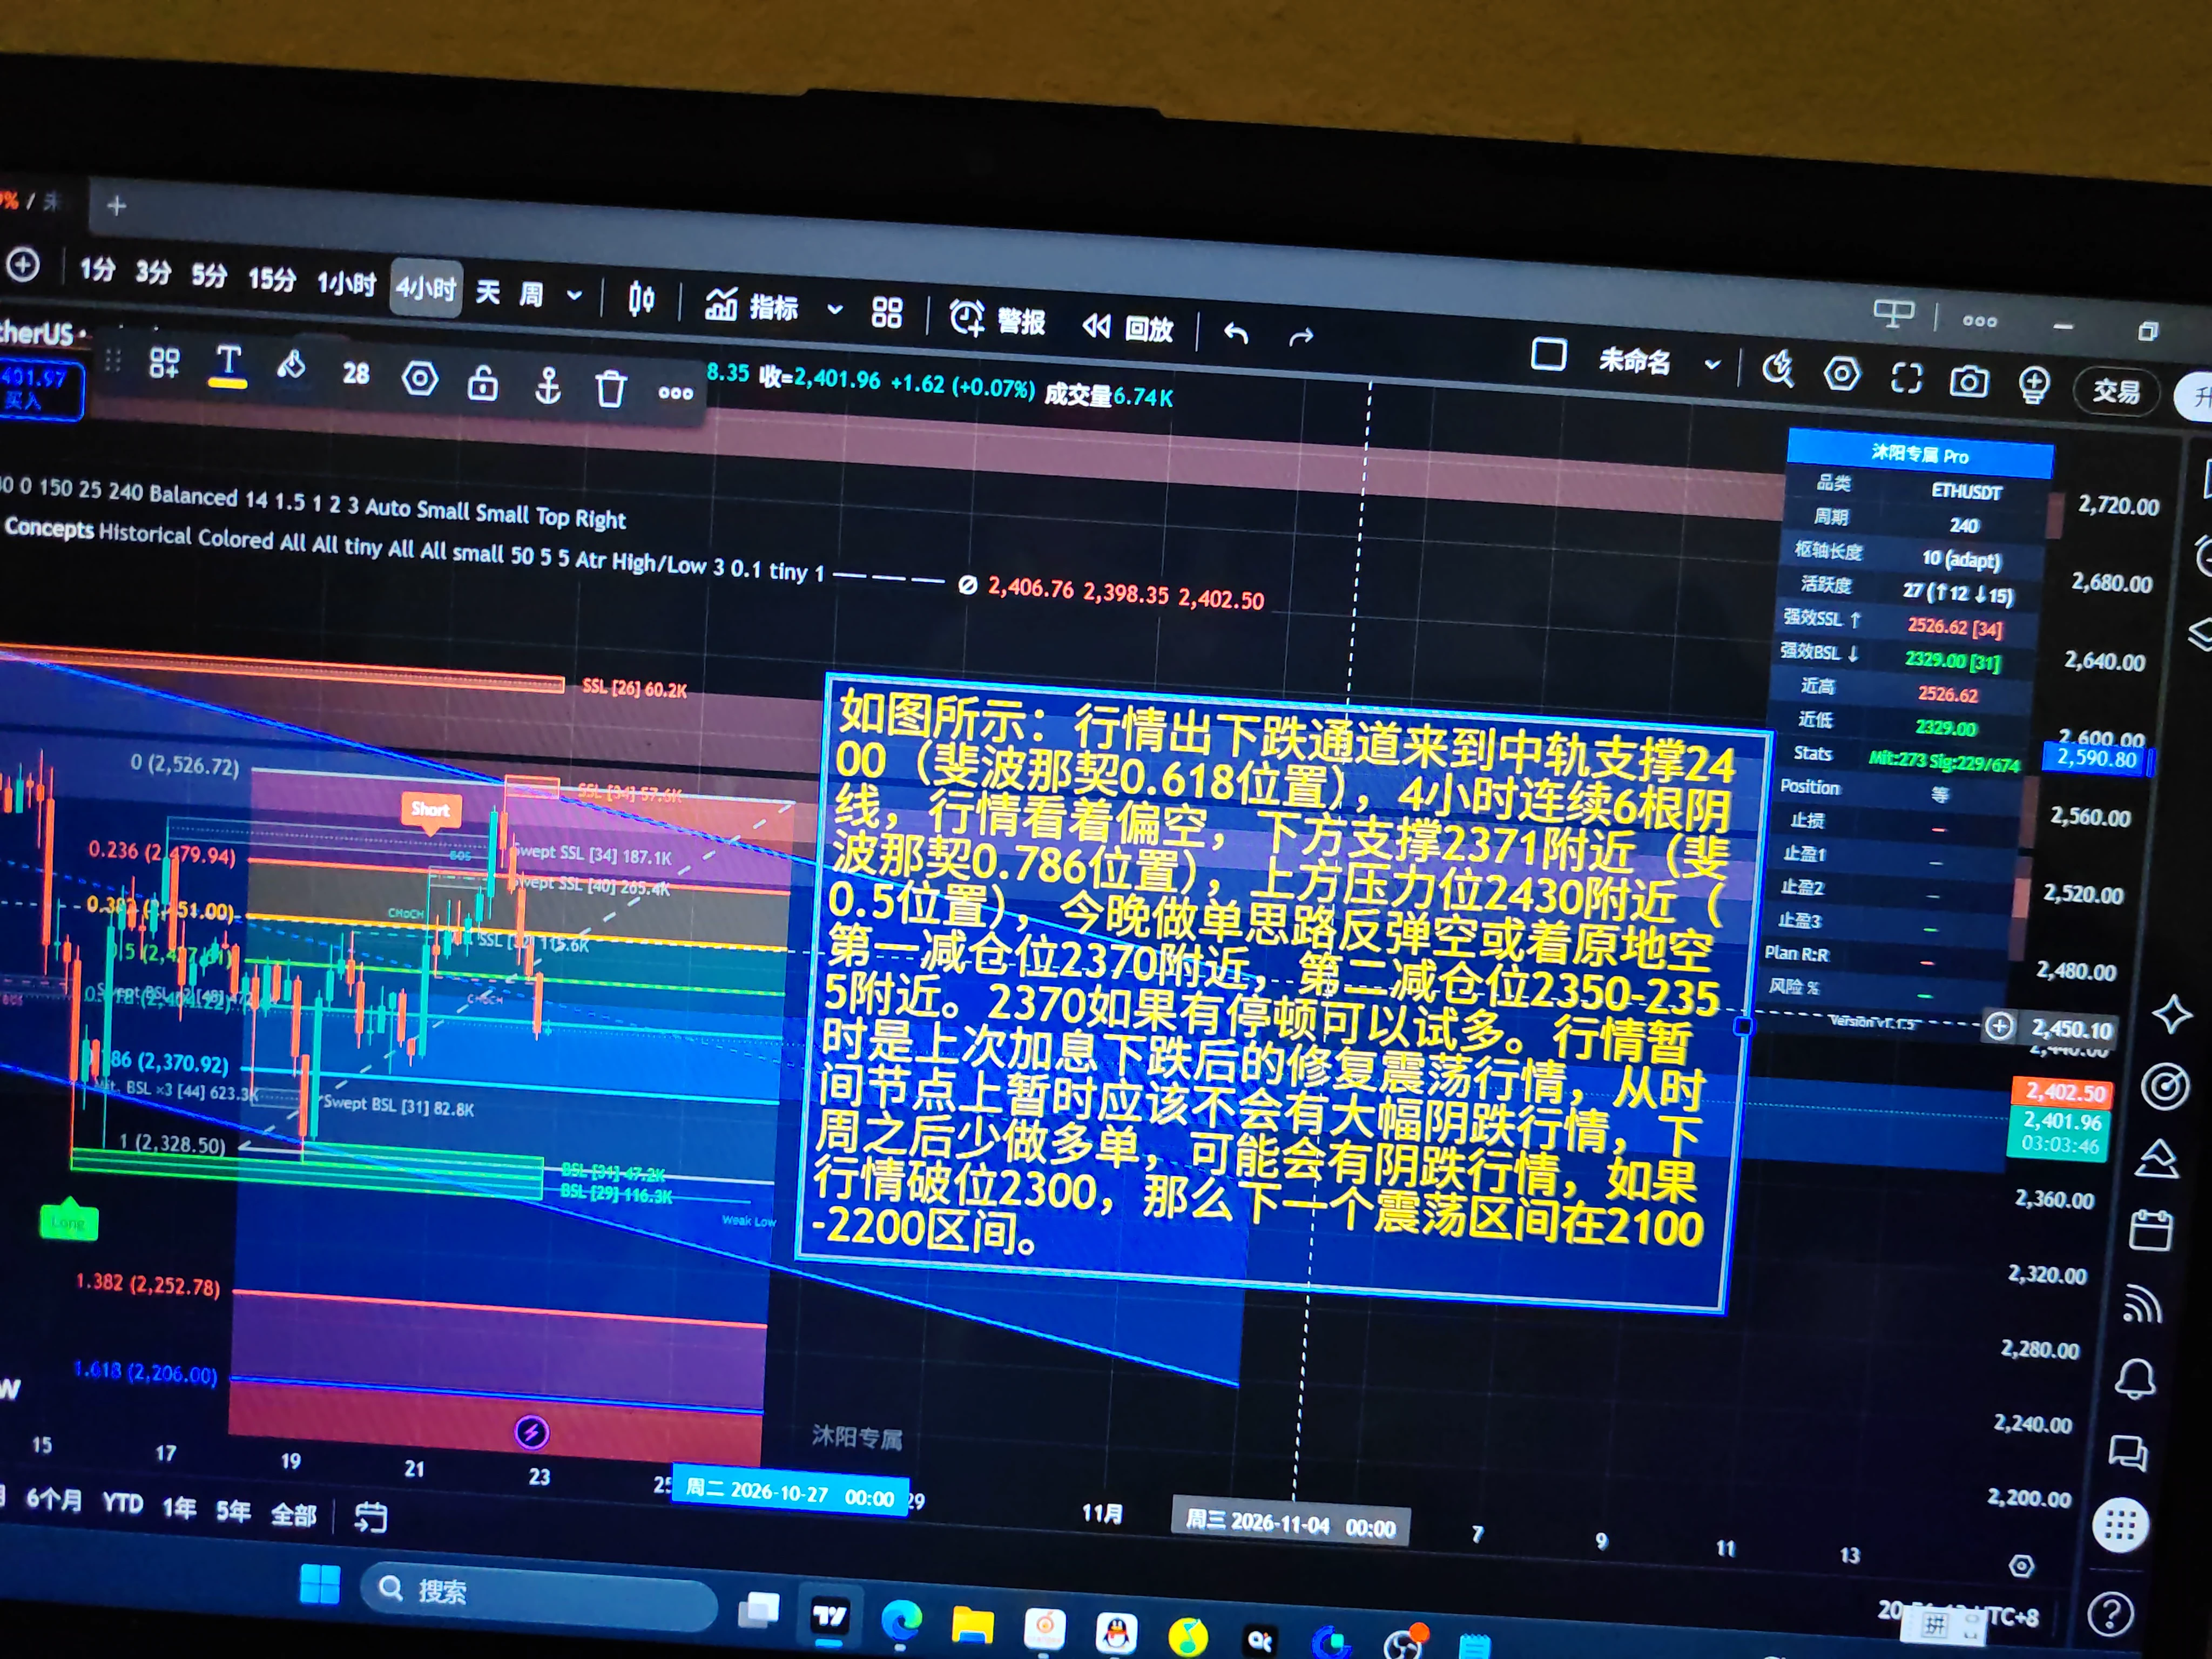This screenshot has height=1659, width=2212.
Task: Click the anchor icon in drawing toolbar
Action: [x=547, y=385]
